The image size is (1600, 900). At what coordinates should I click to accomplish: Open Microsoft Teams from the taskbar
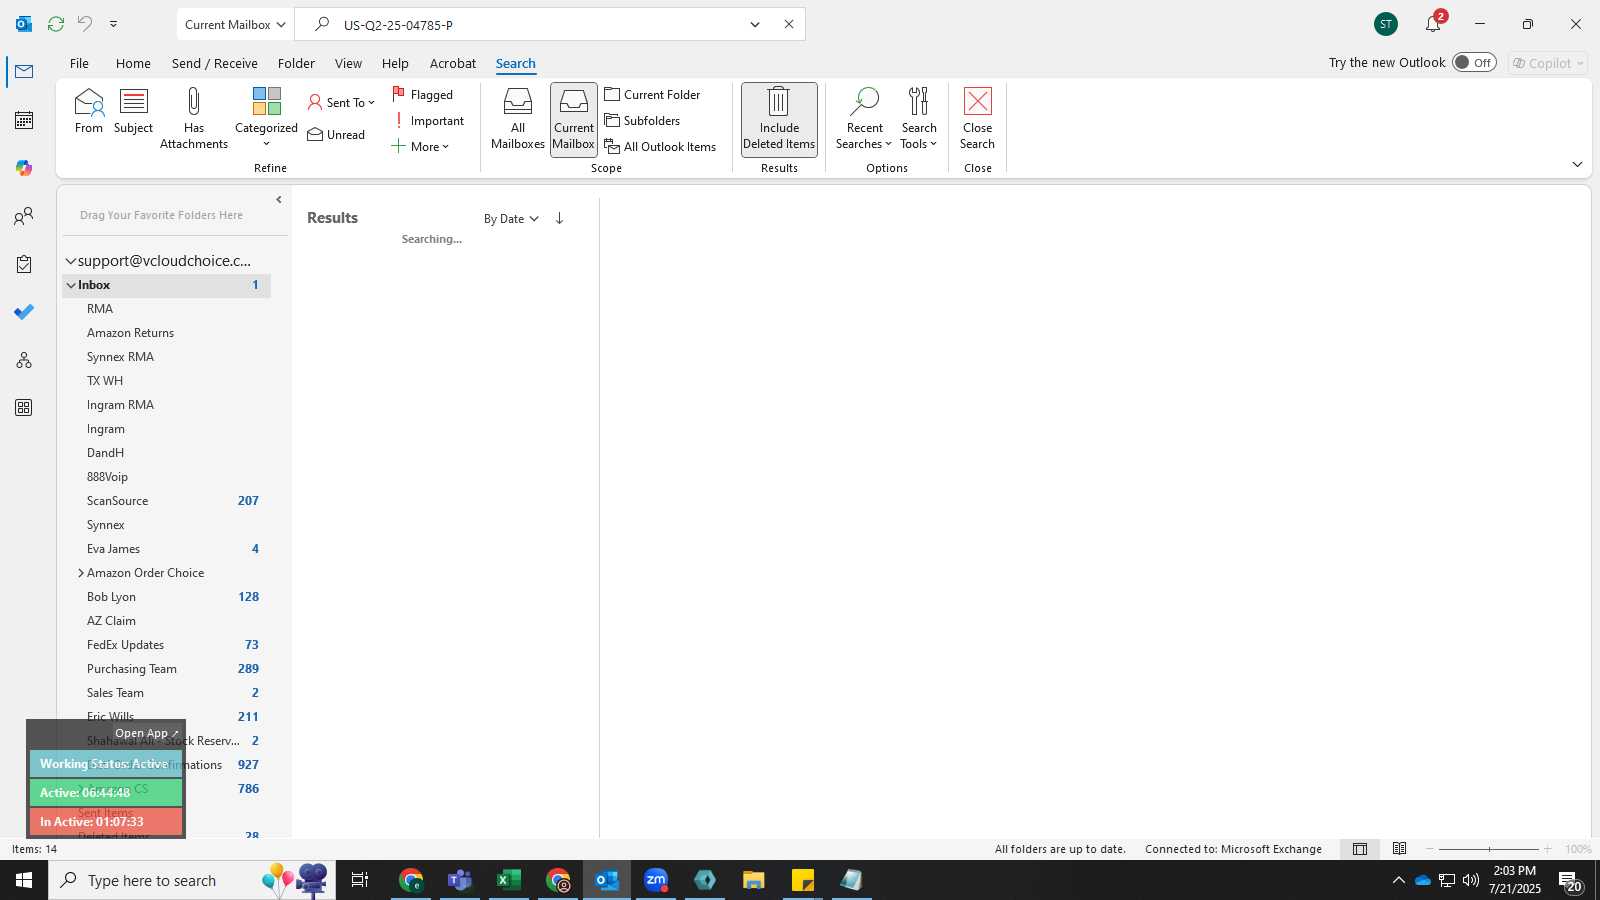coord(459,880)
